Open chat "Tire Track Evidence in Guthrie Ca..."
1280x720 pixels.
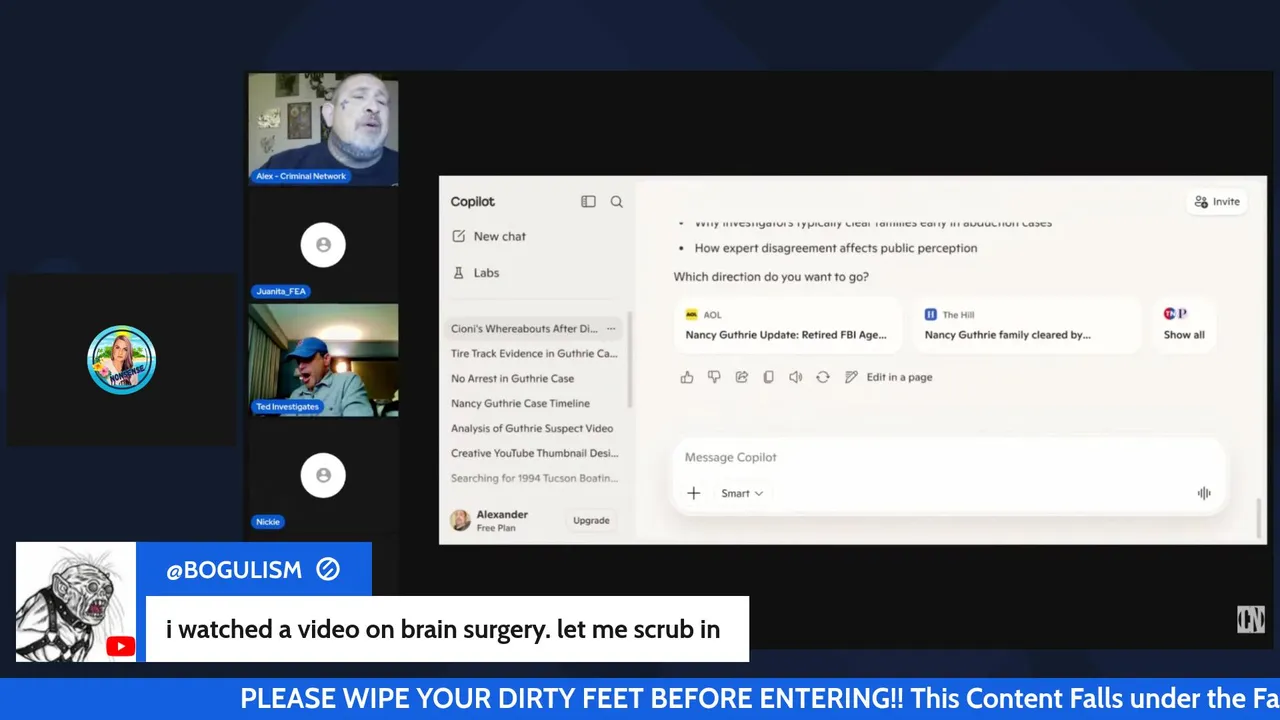coord(534,353)
